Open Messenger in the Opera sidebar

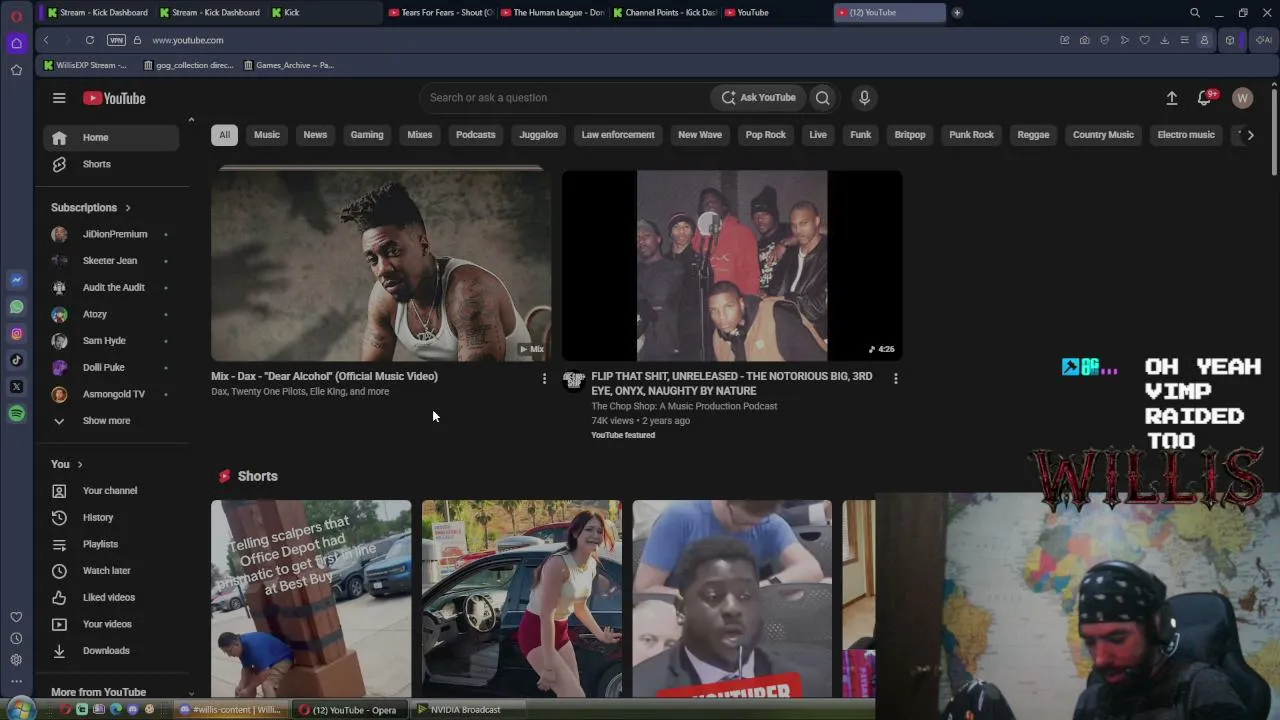point(16,280)
